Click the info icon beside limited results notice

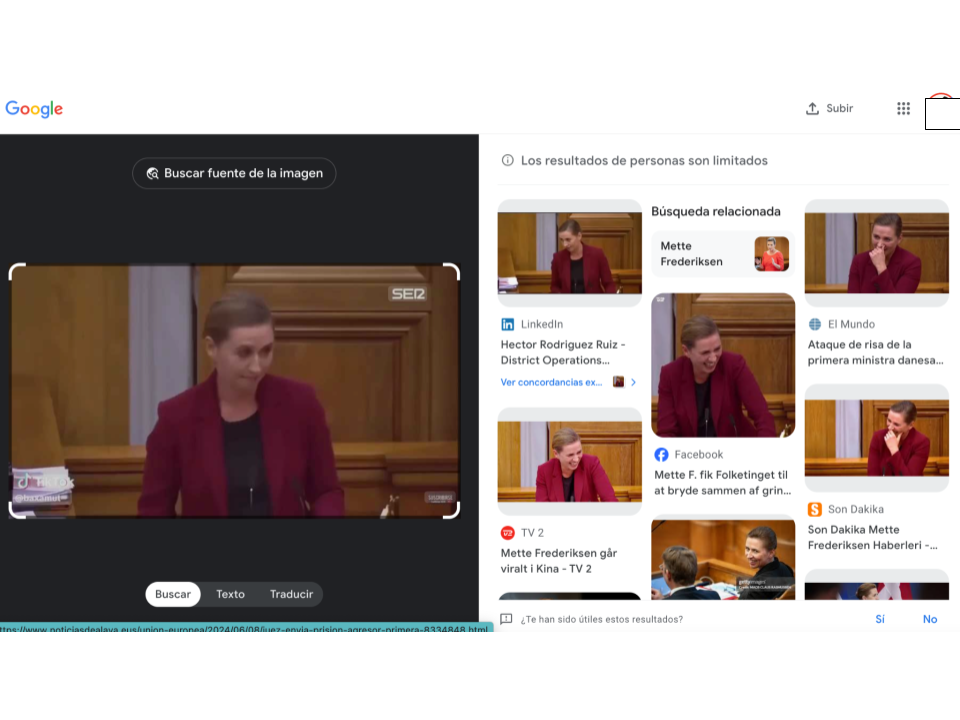(507, 160)
